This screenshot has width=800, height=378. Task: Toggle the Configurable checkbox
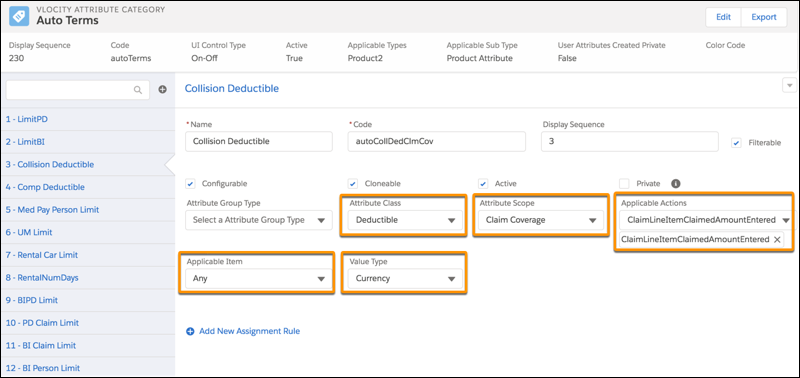point(190,184)
